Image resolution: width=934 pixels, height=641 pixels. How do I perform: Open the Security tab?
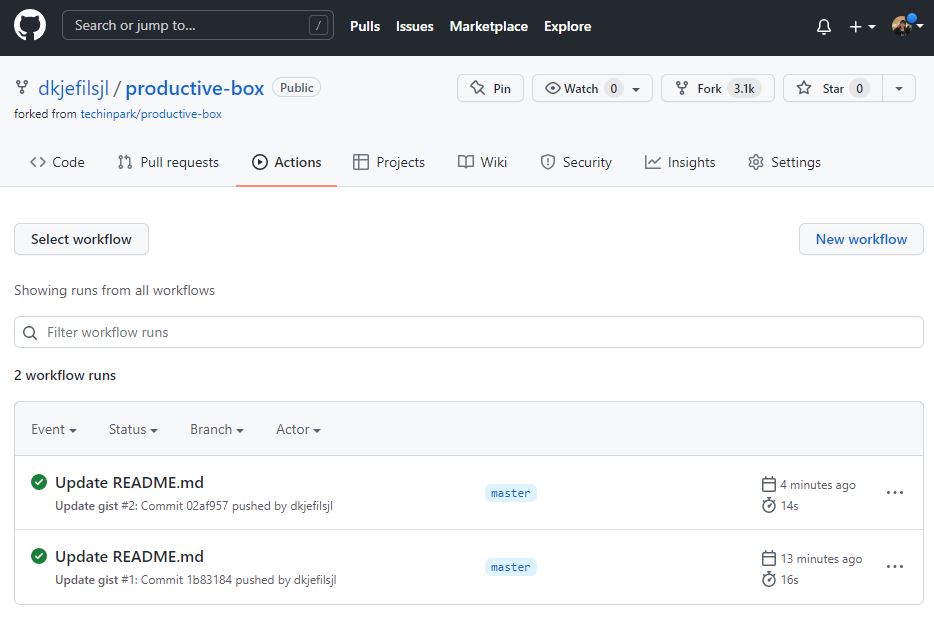click(x=576, y=162)
